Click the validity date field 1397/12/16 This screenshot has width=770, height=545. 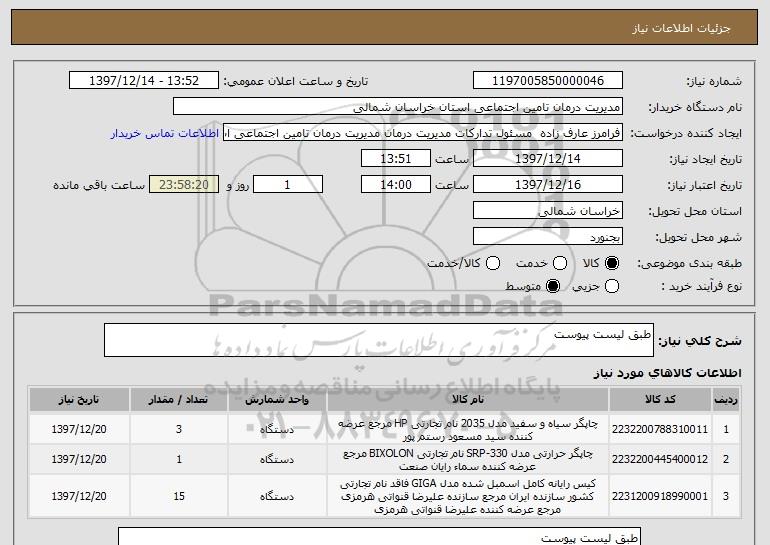(x=548, y=185)
